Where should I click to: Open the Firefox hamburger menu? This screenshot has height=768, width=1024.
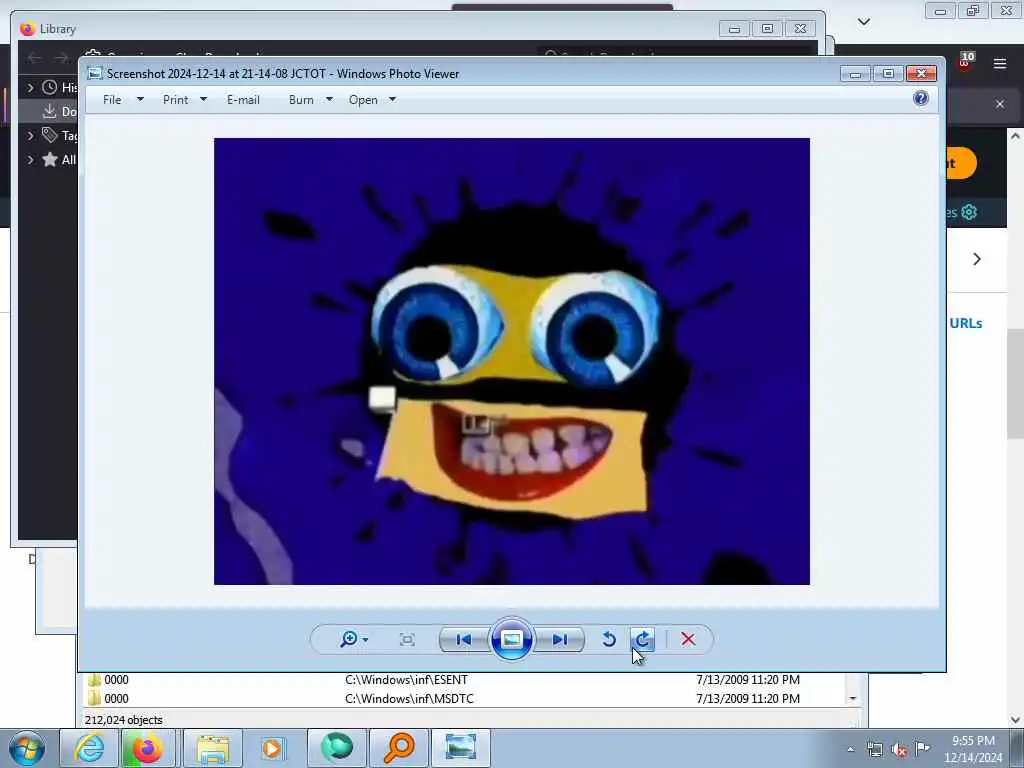coord(1000,63)
